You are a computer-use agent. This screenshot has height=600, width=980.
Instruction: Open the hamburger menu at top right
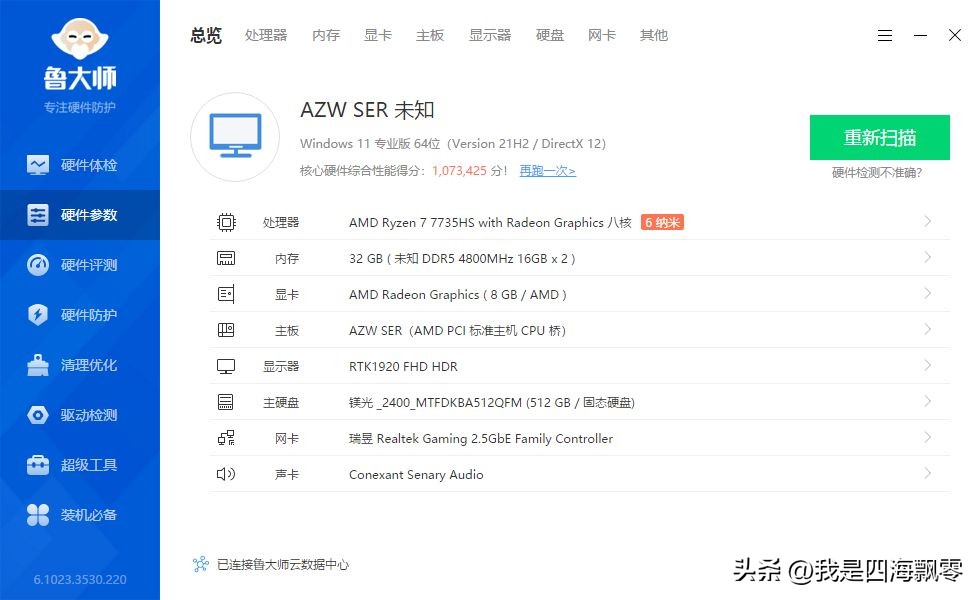tap(885, 35)
